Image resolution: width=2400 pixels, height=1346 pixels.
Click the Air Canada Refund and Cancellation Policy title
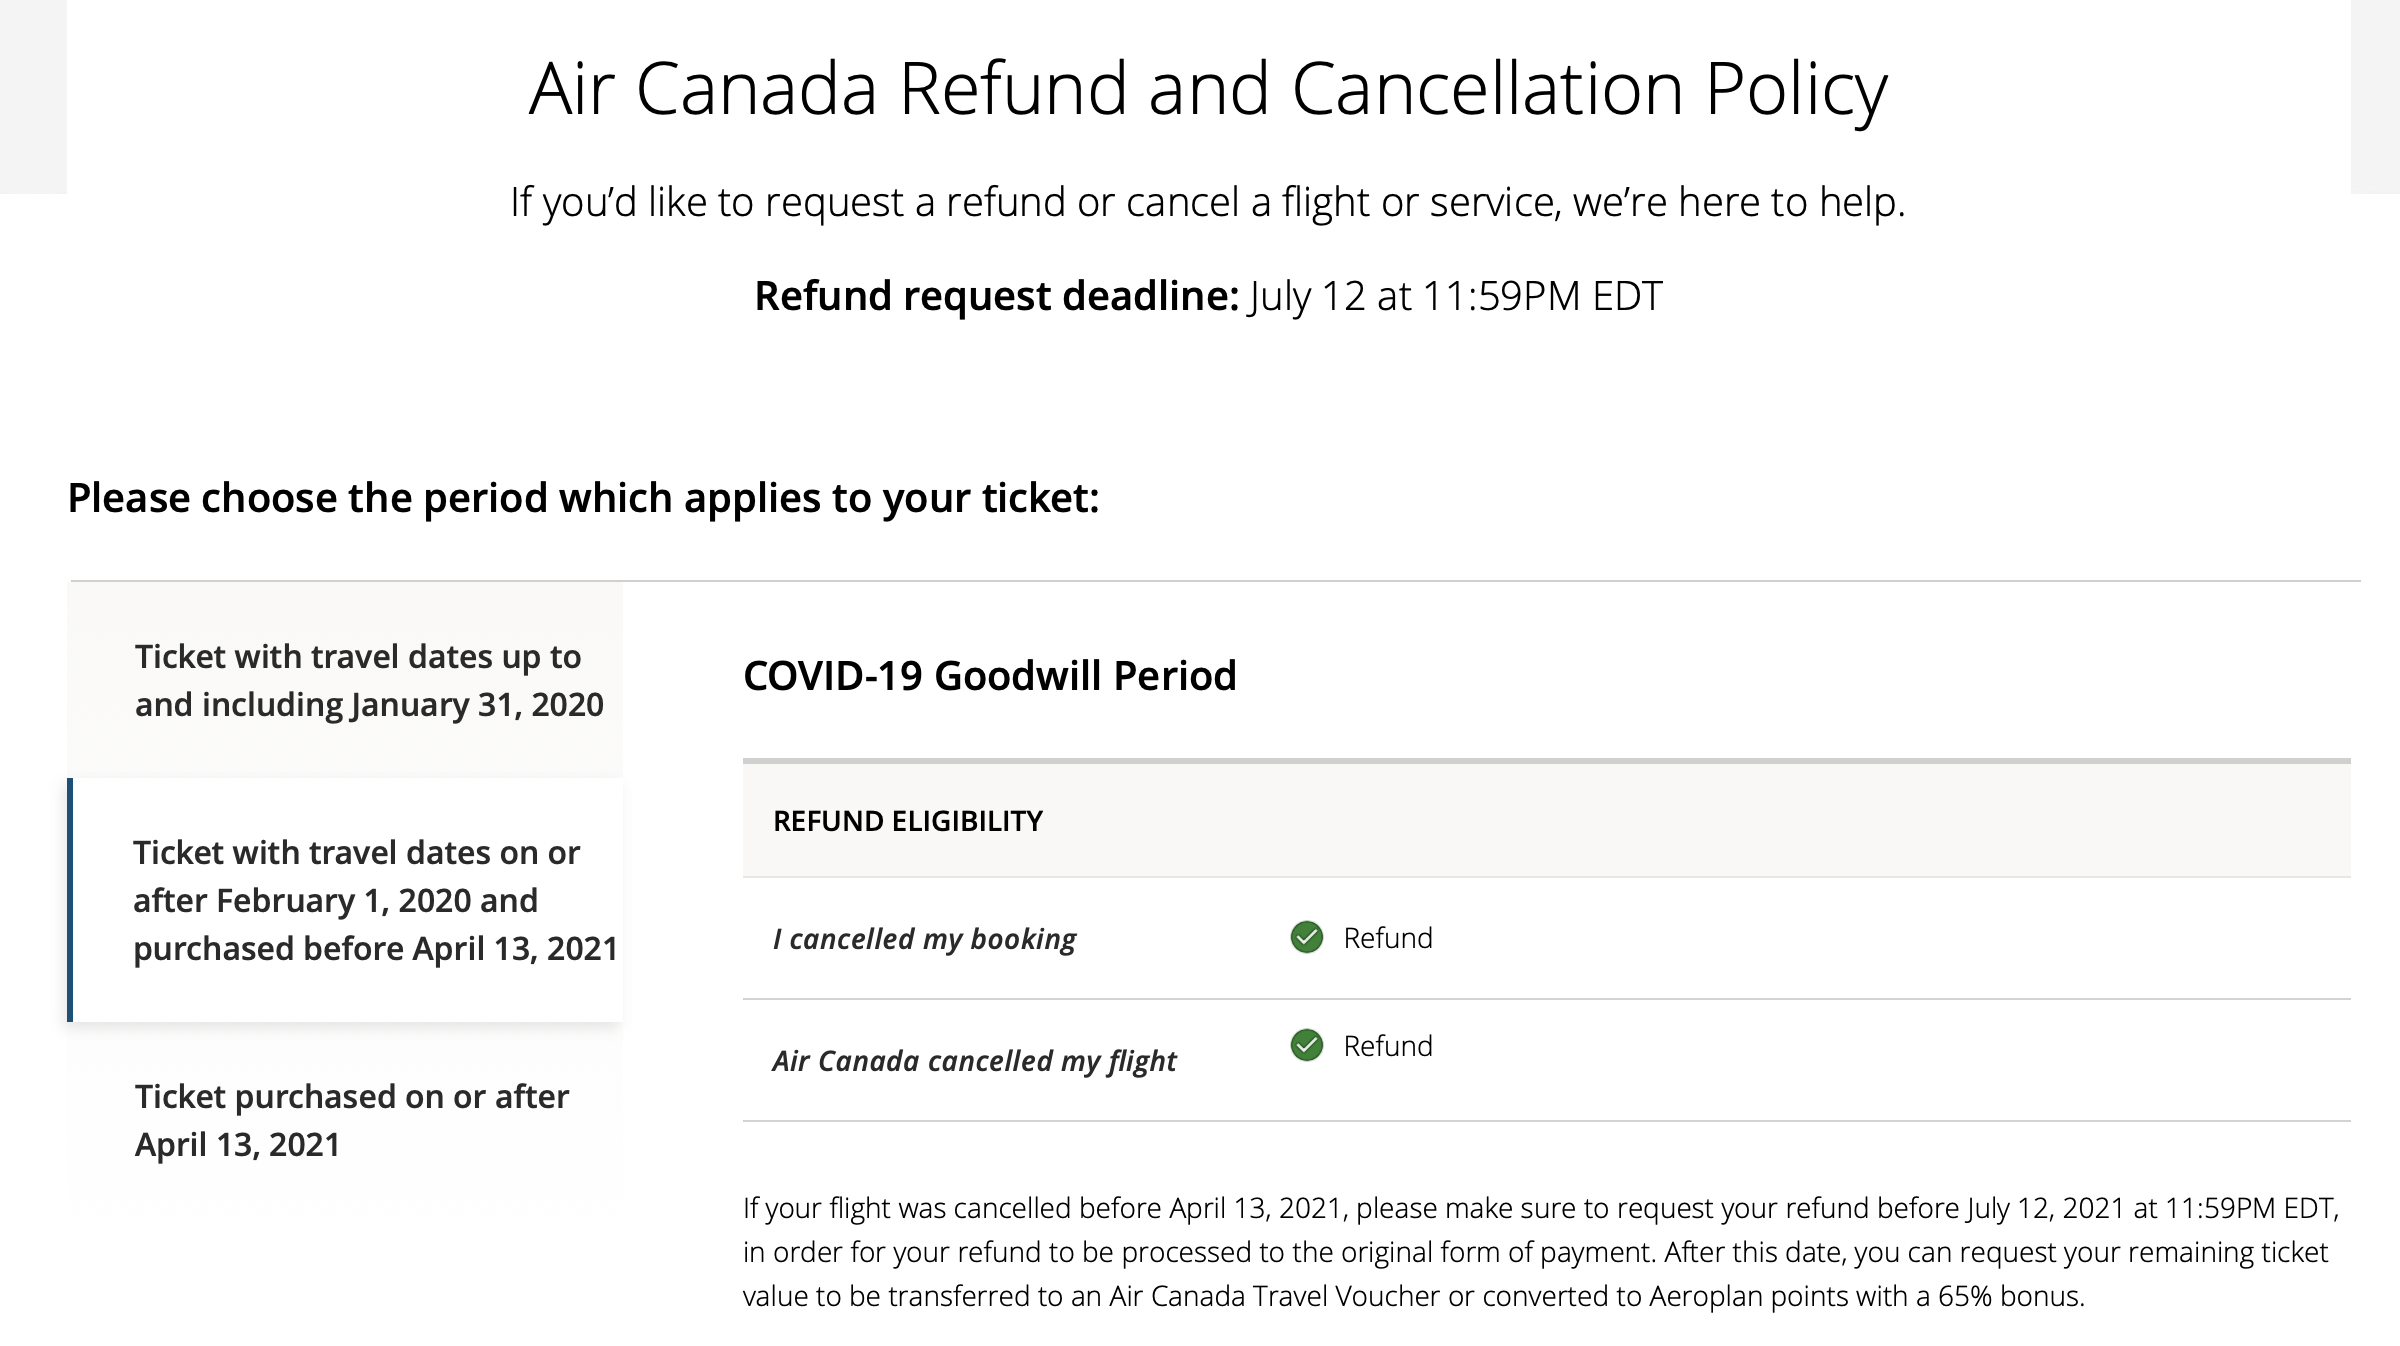[1207, 89]
